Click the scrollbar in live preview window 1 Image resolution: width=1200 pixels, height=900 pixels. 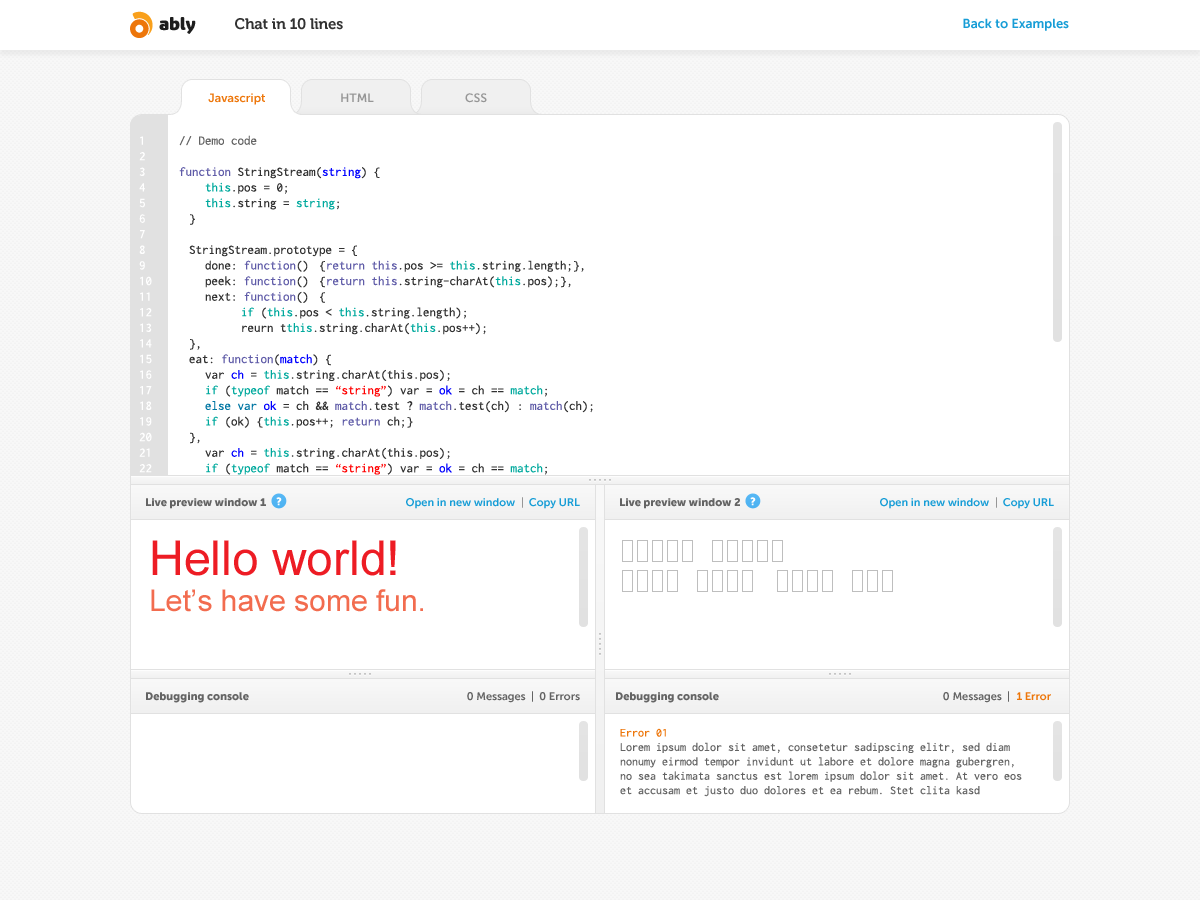[x=583, y=577]
